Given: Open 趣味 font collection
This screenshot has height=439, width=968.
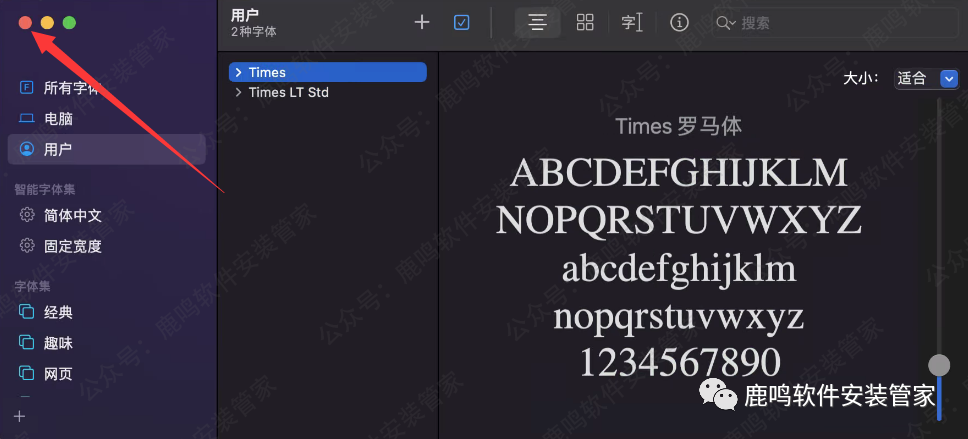Looking at the screenshot, I should 106,343.
